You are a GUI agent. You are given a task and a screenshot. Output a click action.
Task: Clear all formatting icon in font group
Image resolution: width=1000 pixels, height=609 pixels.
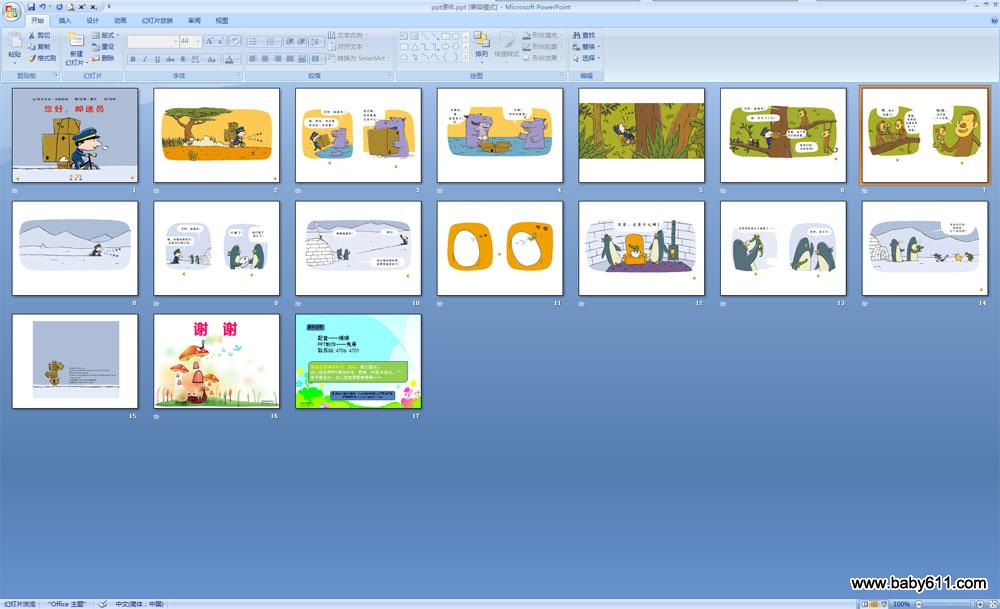235,41
